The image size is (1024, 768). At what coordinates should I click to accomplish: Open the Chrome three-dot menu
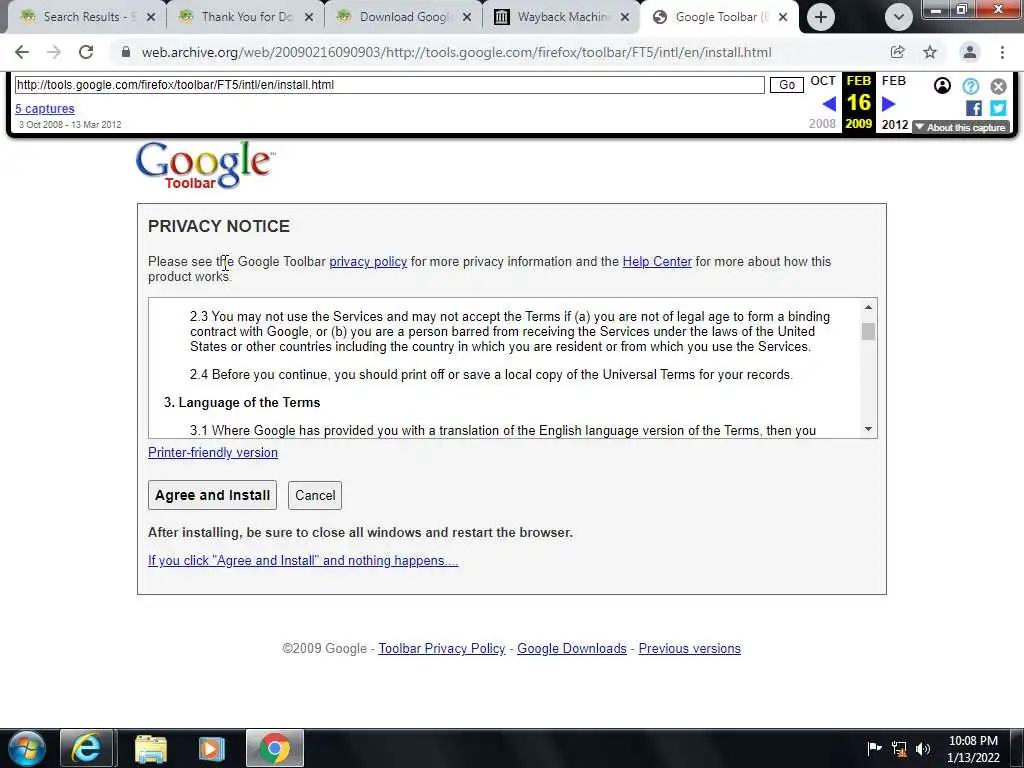[x=1002, y=52]
